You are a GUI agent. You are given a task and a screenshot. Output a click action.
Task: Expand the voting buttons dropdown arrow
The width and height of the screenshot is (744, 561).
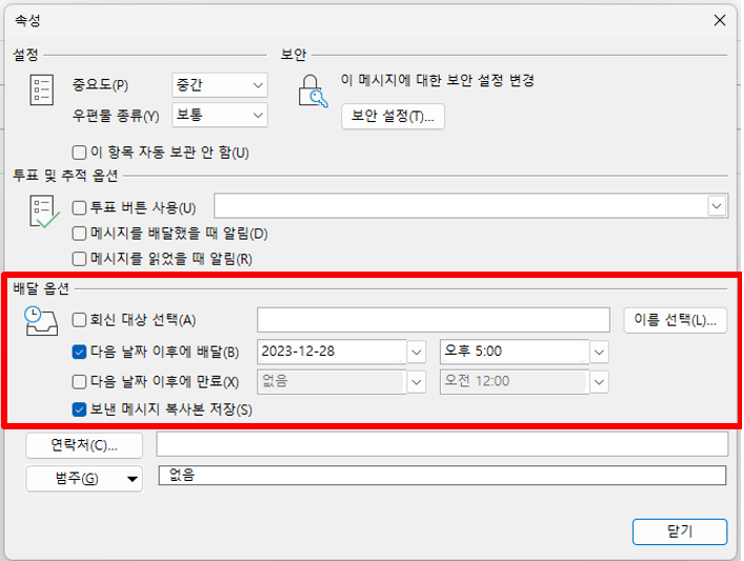click(x=716, y=206)
